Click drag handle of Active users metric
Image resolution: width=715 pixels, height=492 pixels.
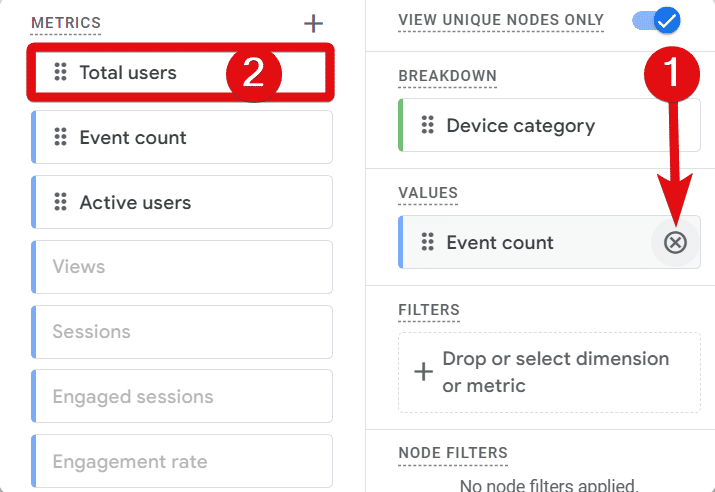point(61,202)
